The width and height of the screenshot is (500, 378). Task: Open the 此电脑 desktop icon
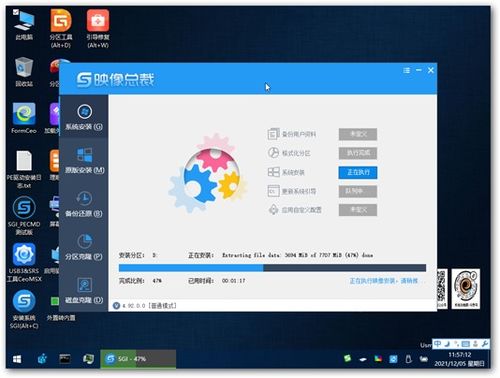pos(24,25)
